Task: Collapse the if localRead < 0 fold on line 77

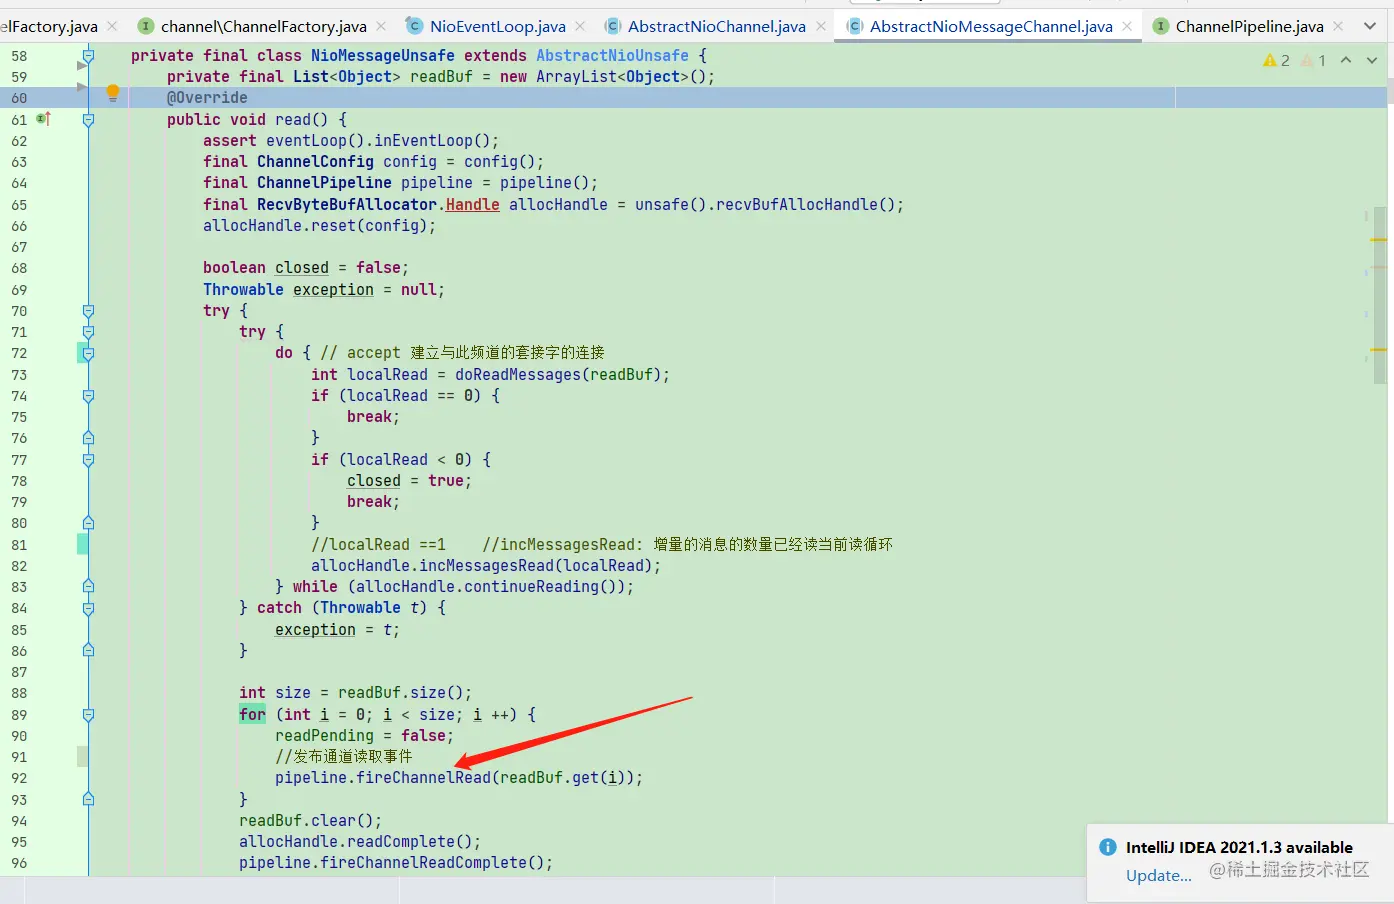Action: (88, 460)
